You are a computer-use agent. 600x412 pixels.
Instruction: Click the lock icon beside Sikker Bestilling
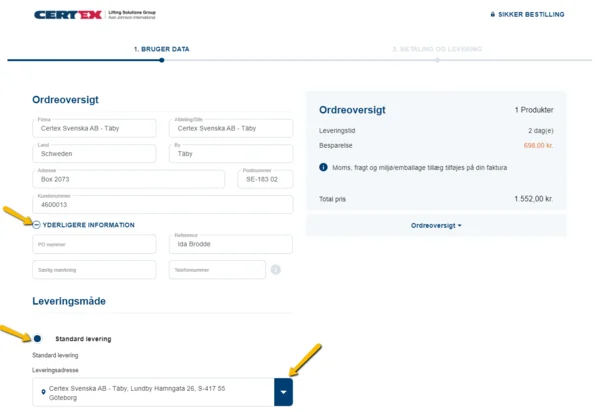pos(492,14)
